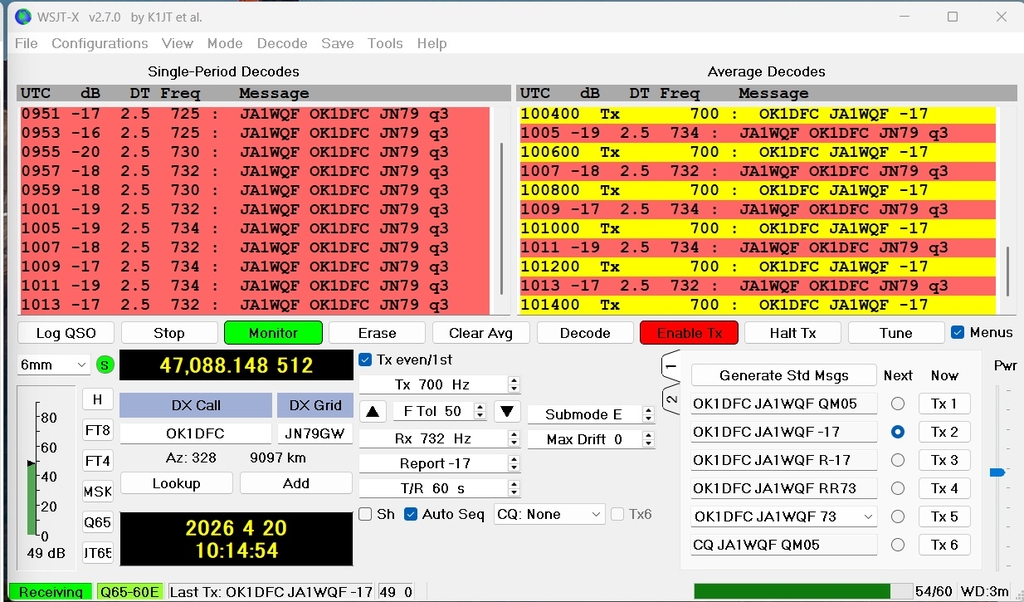Open the Tools menu
The height and width of the screenshot is (602, 1024).
click(385, 43)
